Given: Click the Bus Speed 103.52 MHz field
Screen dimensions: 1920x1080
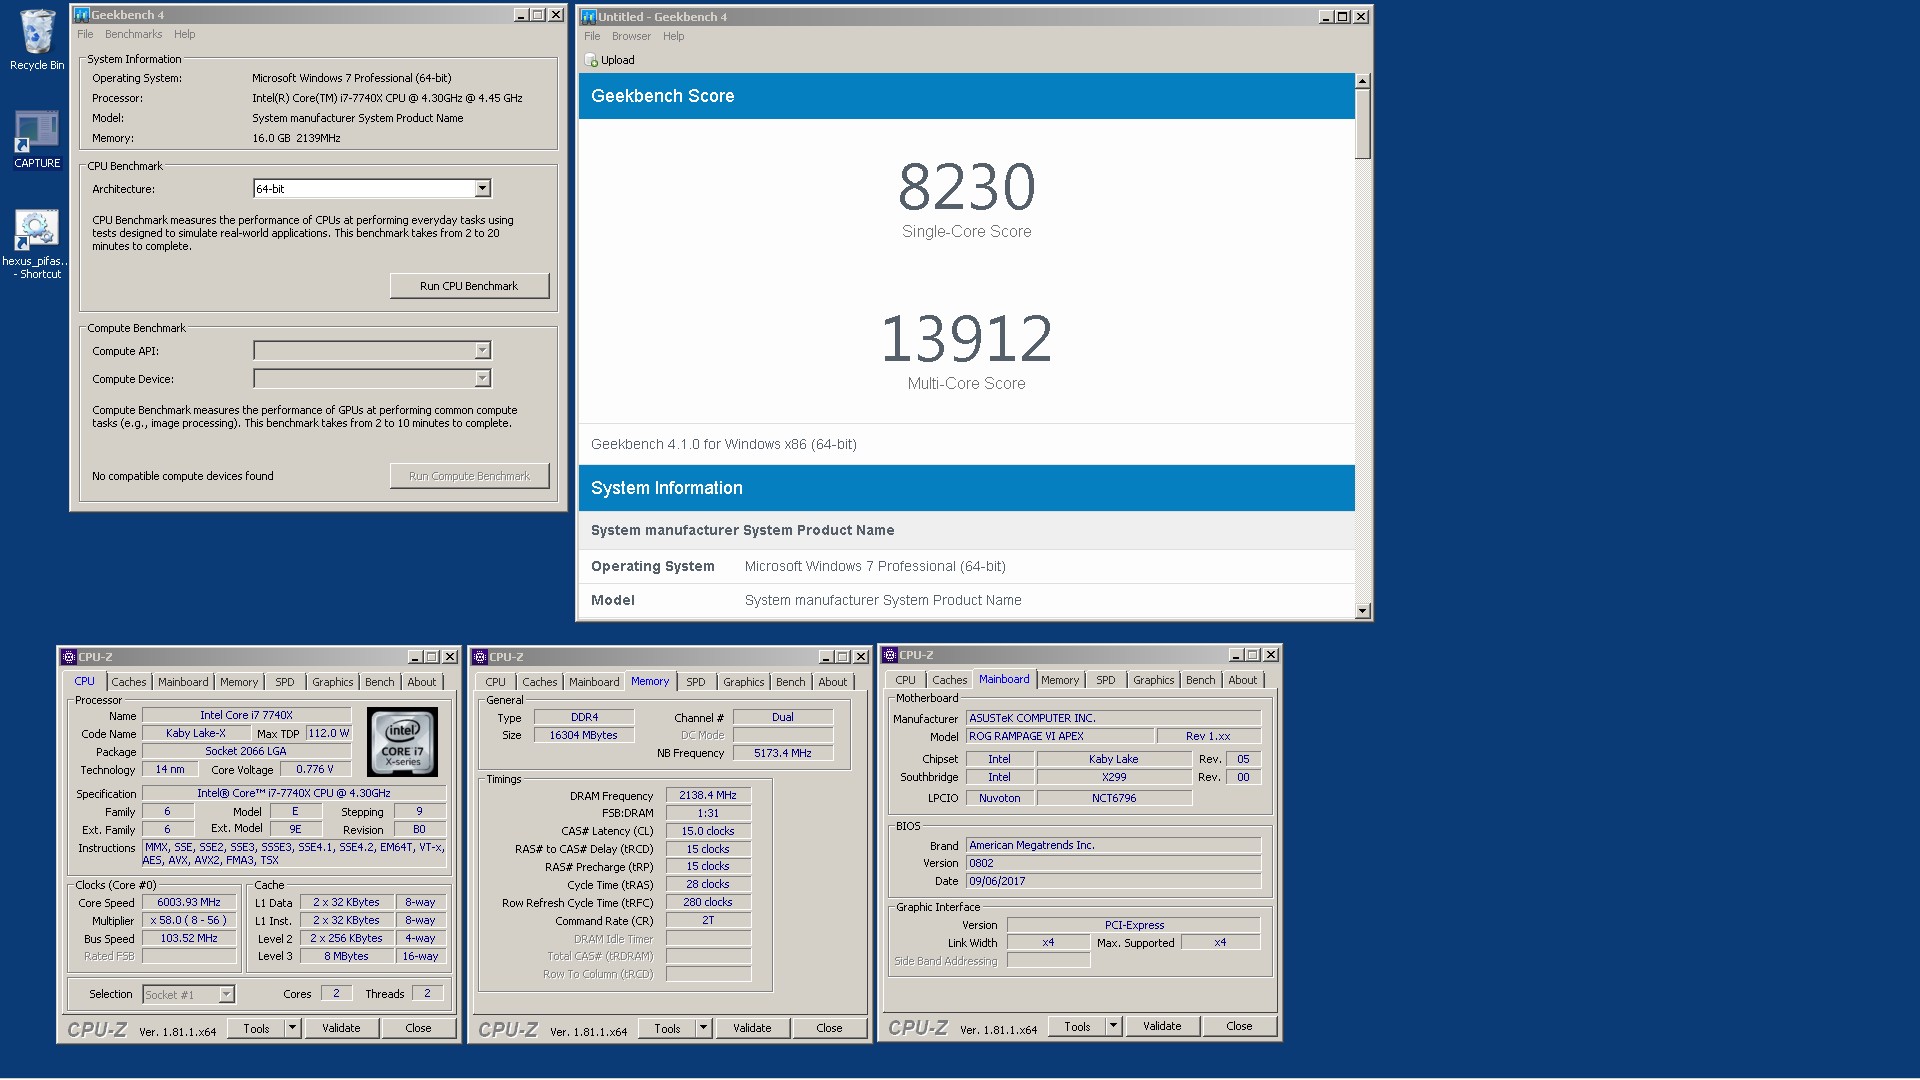Looking at the screenshot, I should pyautogui.click(x=189, y=938).
